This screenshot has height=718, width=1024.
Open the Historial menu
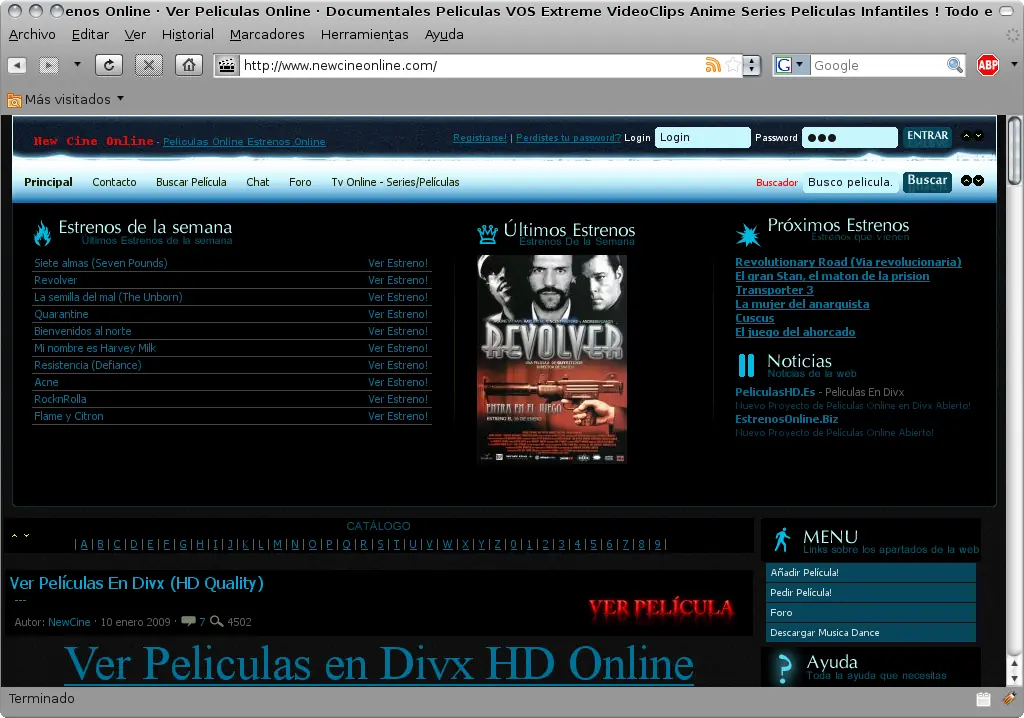[x=187, y=35]
